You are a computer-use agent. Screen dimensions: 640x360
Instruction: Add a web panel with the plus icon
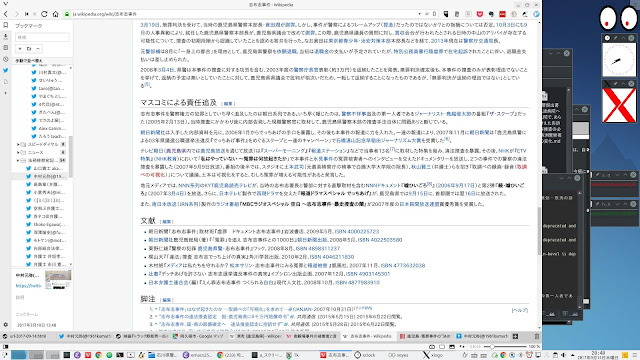pos(5,93)
